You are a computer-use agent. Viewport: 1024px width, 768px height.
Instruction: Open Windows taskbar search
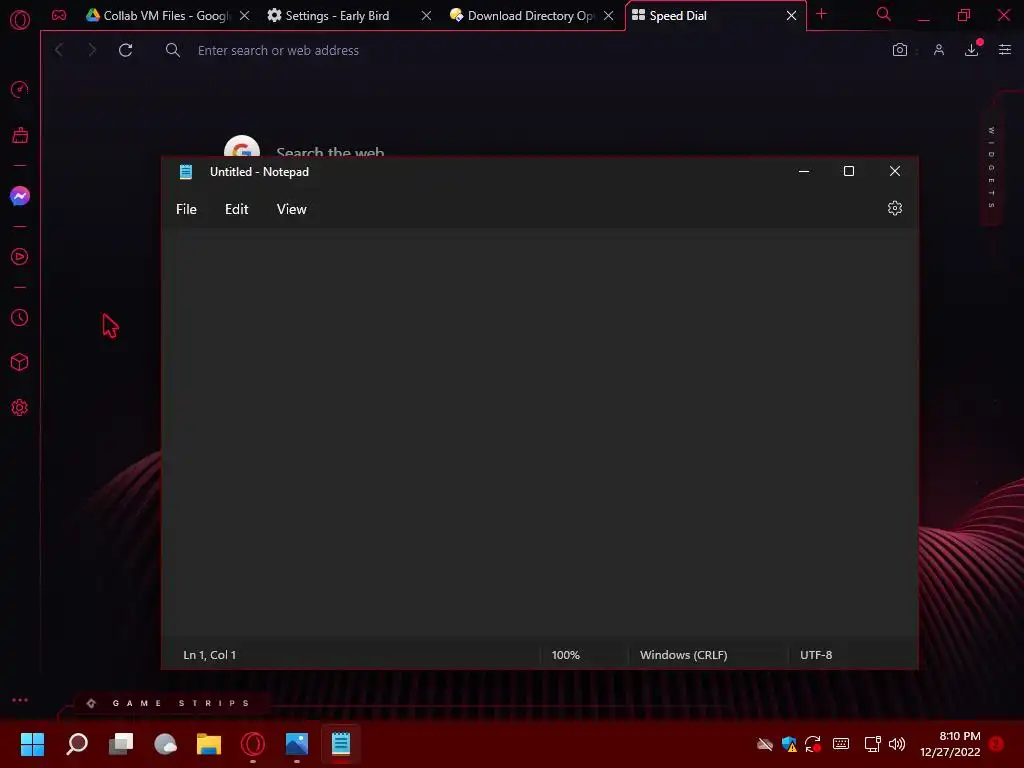click(x=77, y=744)
